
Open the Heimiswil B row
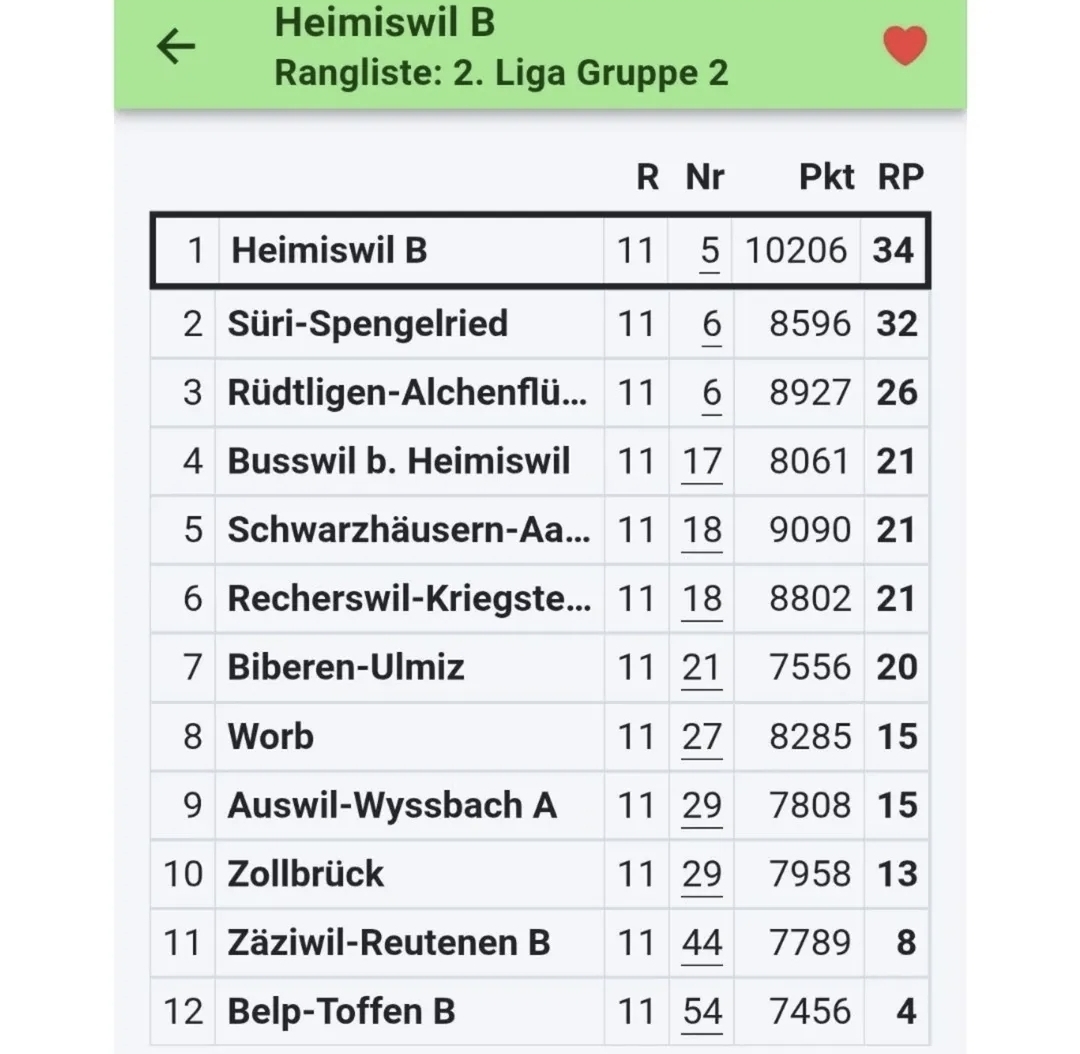pos(329,250)
